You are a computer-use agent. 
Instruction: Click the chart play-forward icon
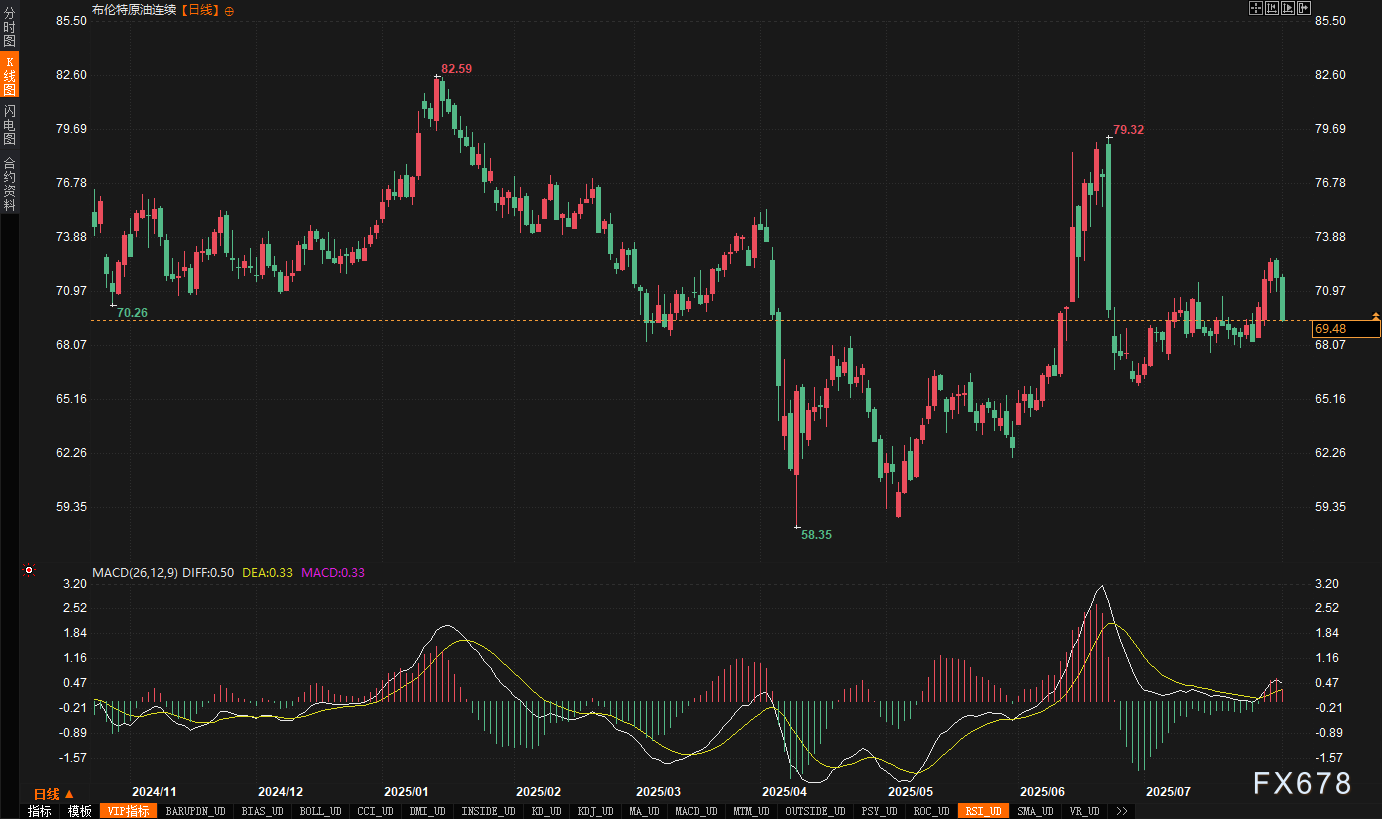1288,8
